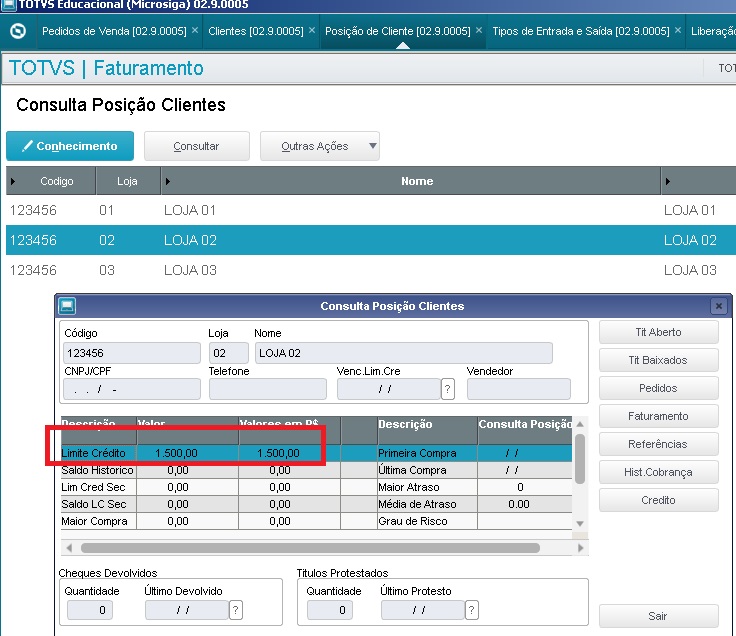Viewport: 736px width, 636px height.
Task: Click the Última Compra cell
Action: pyautogui.click(x=427, y=470)
